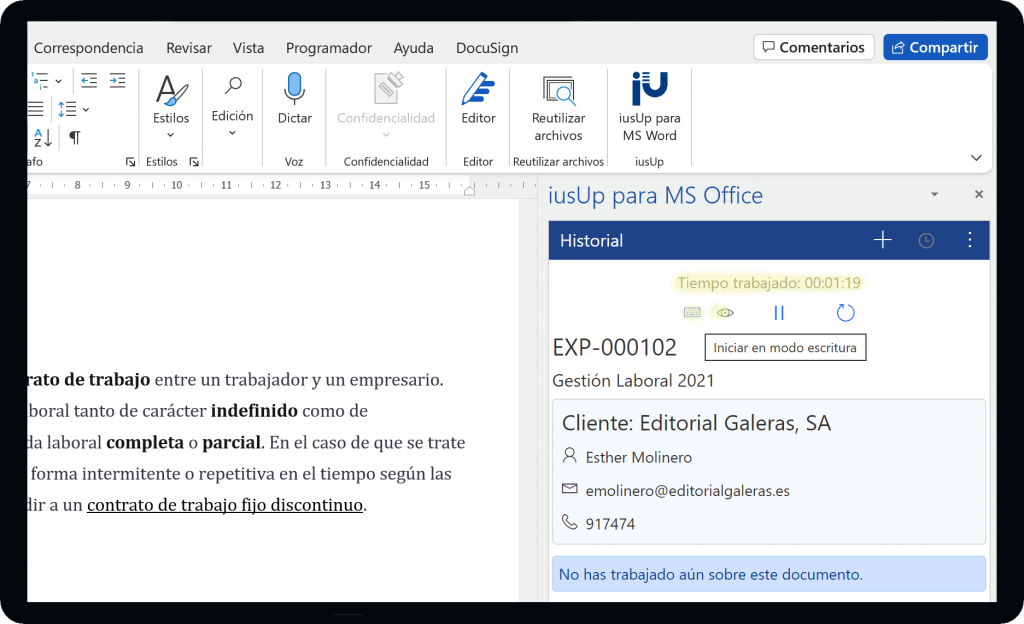Decrease paragraph indent

click(x=89, y=81)
